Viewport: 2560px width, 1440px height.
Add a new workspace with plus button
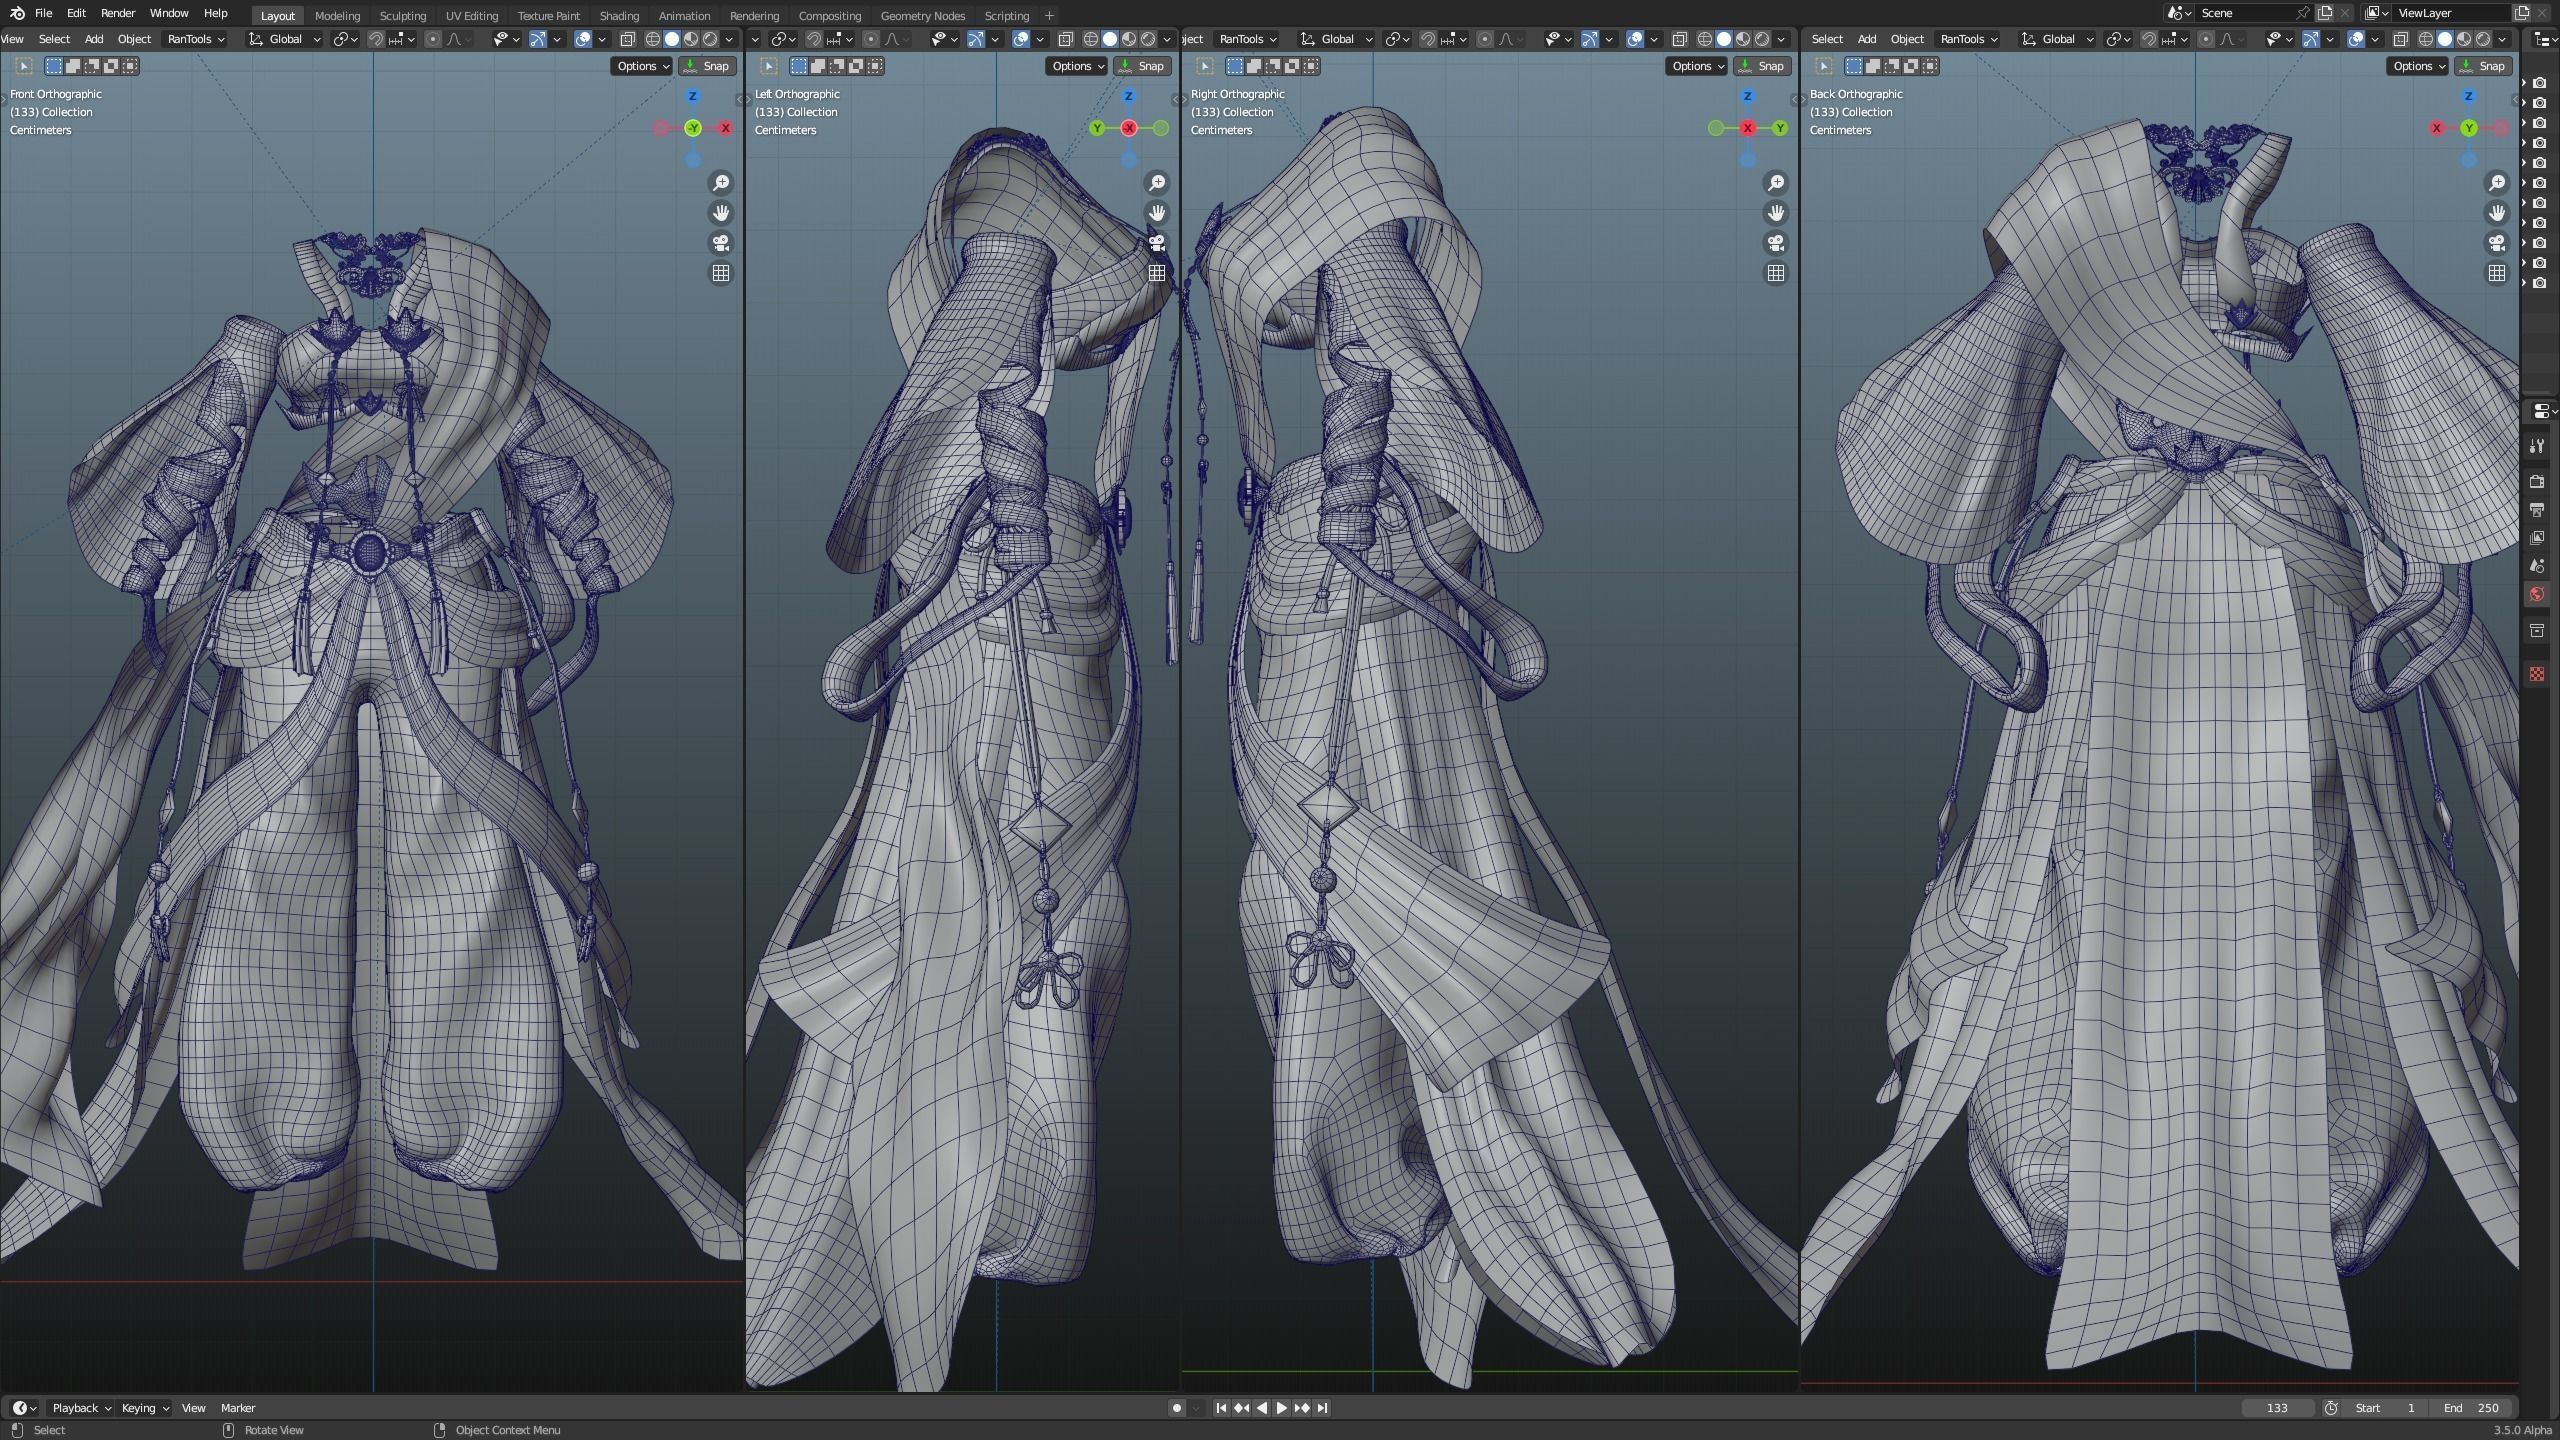1049,15
